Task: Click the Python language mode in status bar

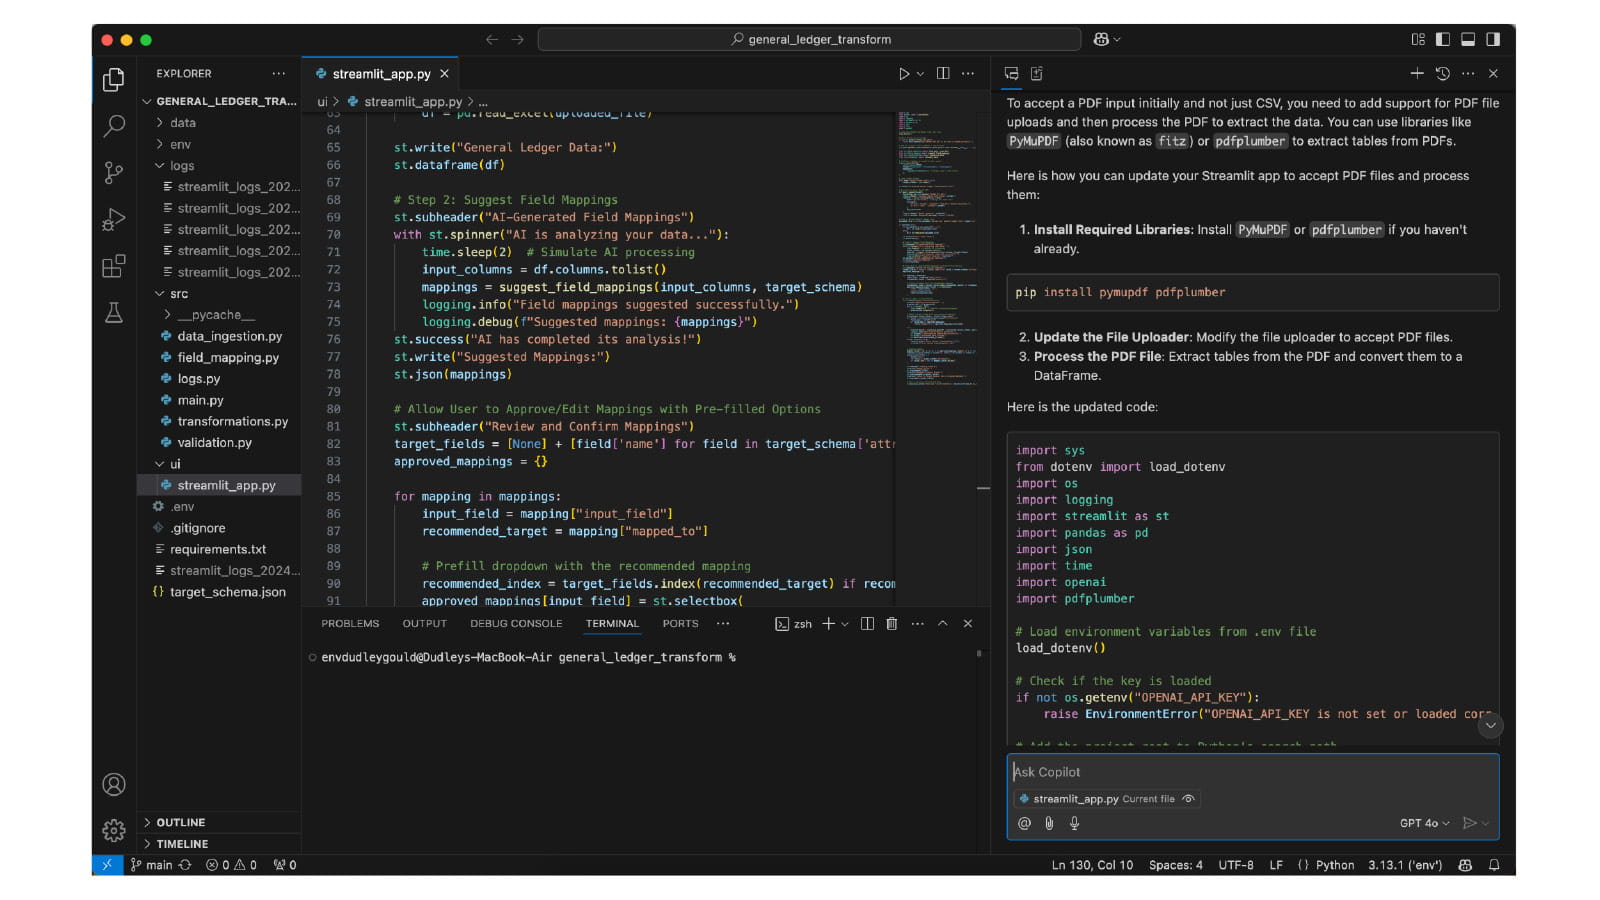Action: click(1334, 865)
